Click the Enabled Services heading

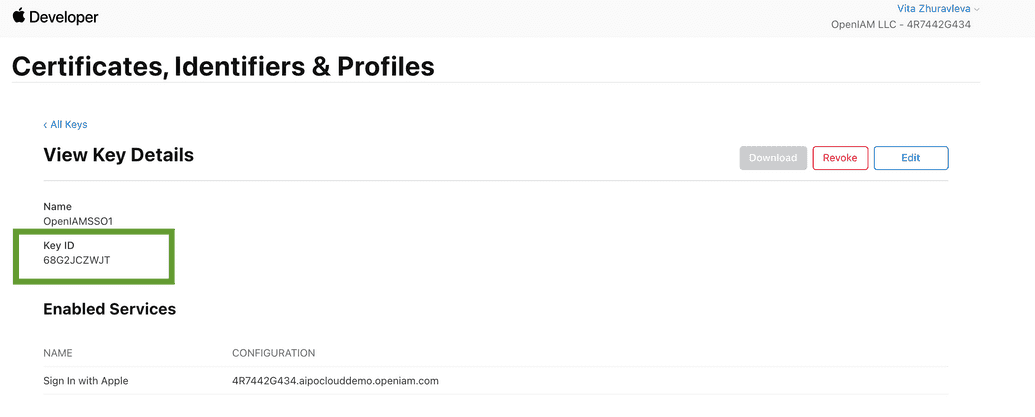pyautogui.click(x=109, y=310)
